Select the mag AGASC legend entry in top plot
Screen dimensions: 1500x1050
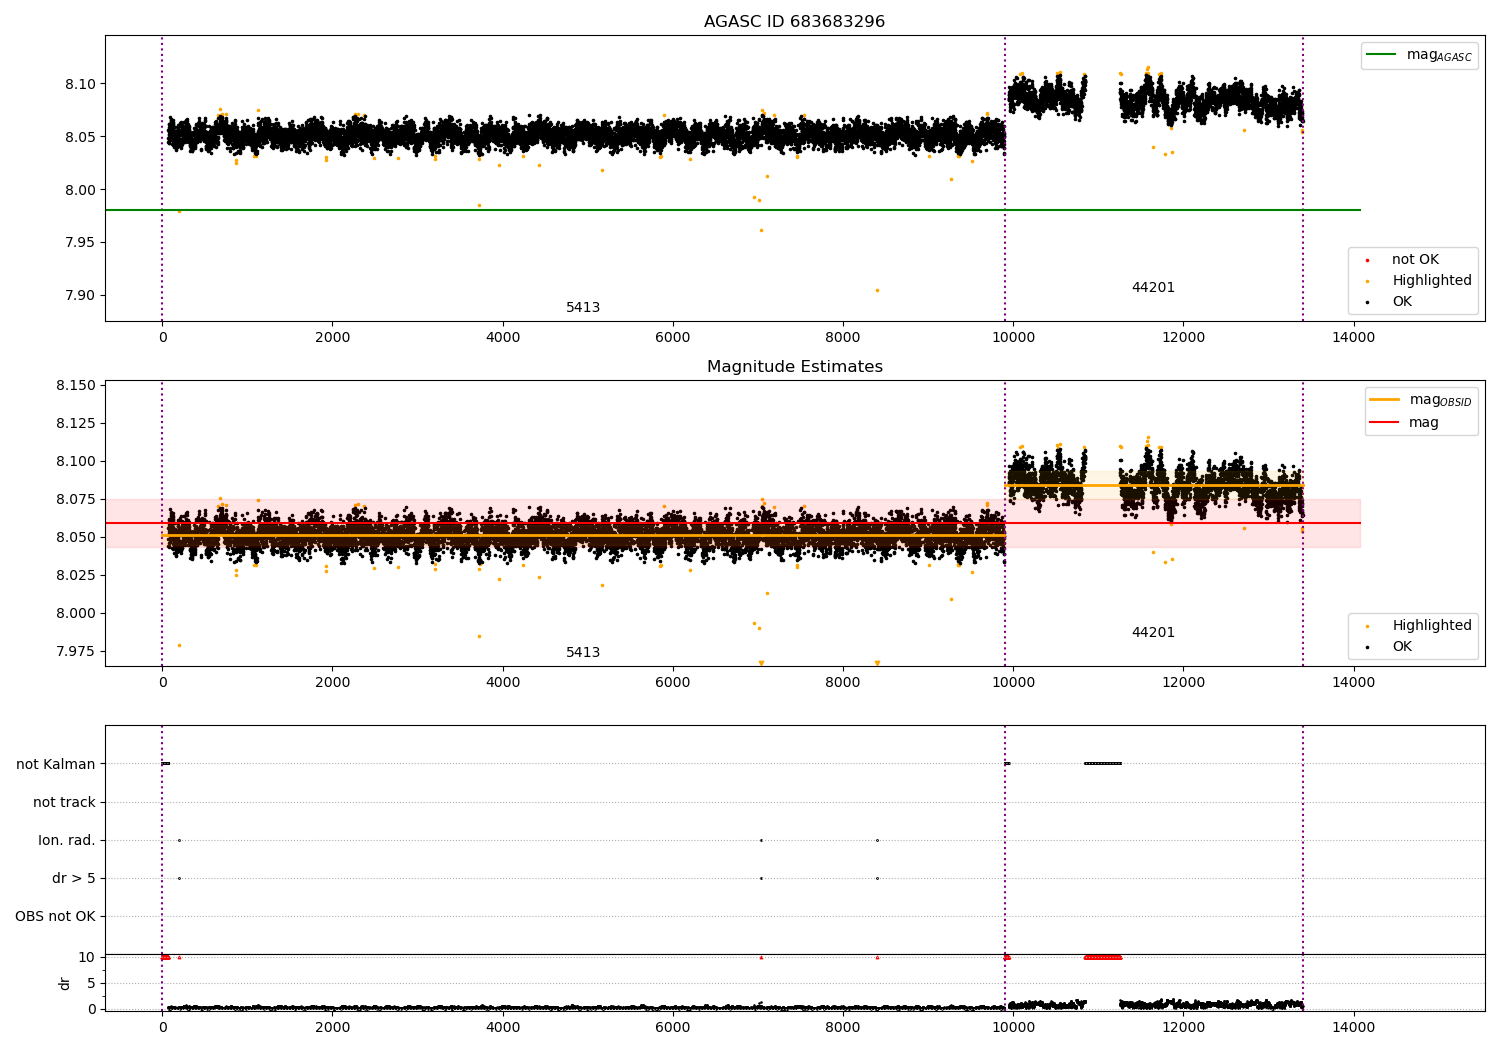click(1419, 55)
